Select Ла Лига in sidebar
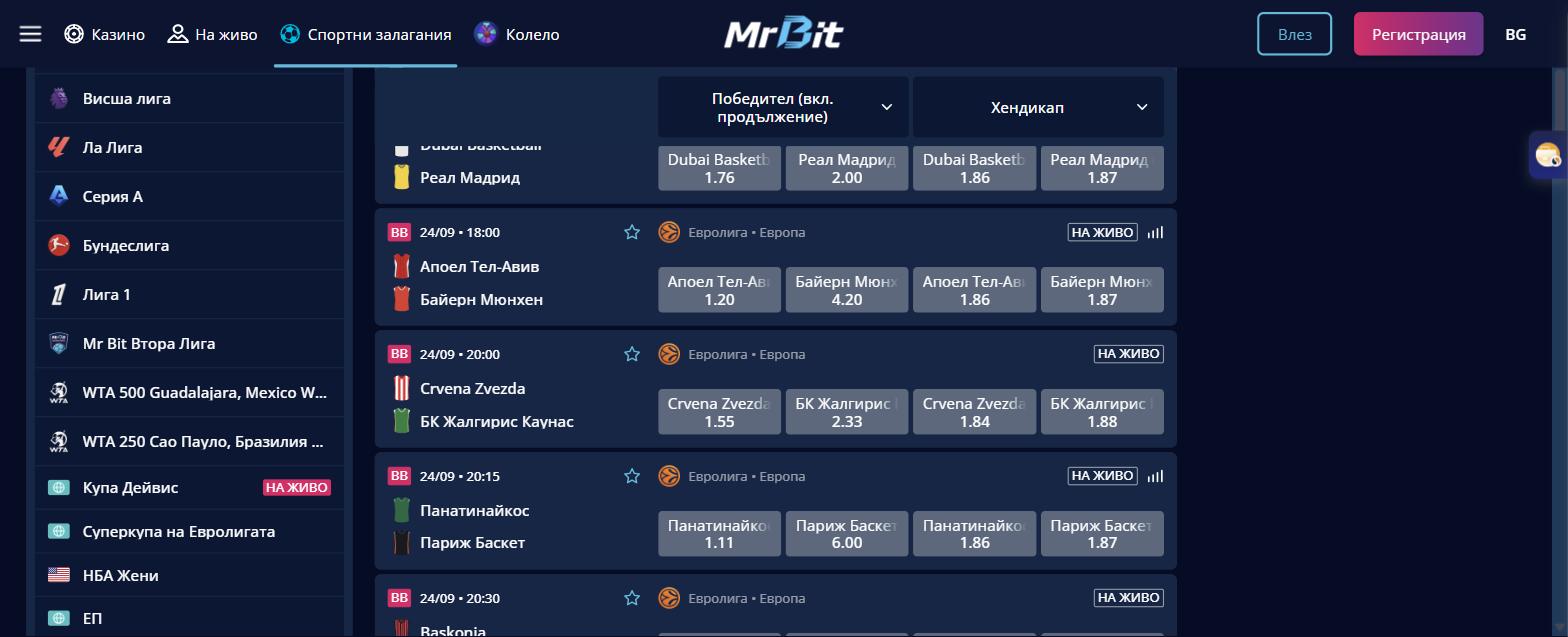 190,147
